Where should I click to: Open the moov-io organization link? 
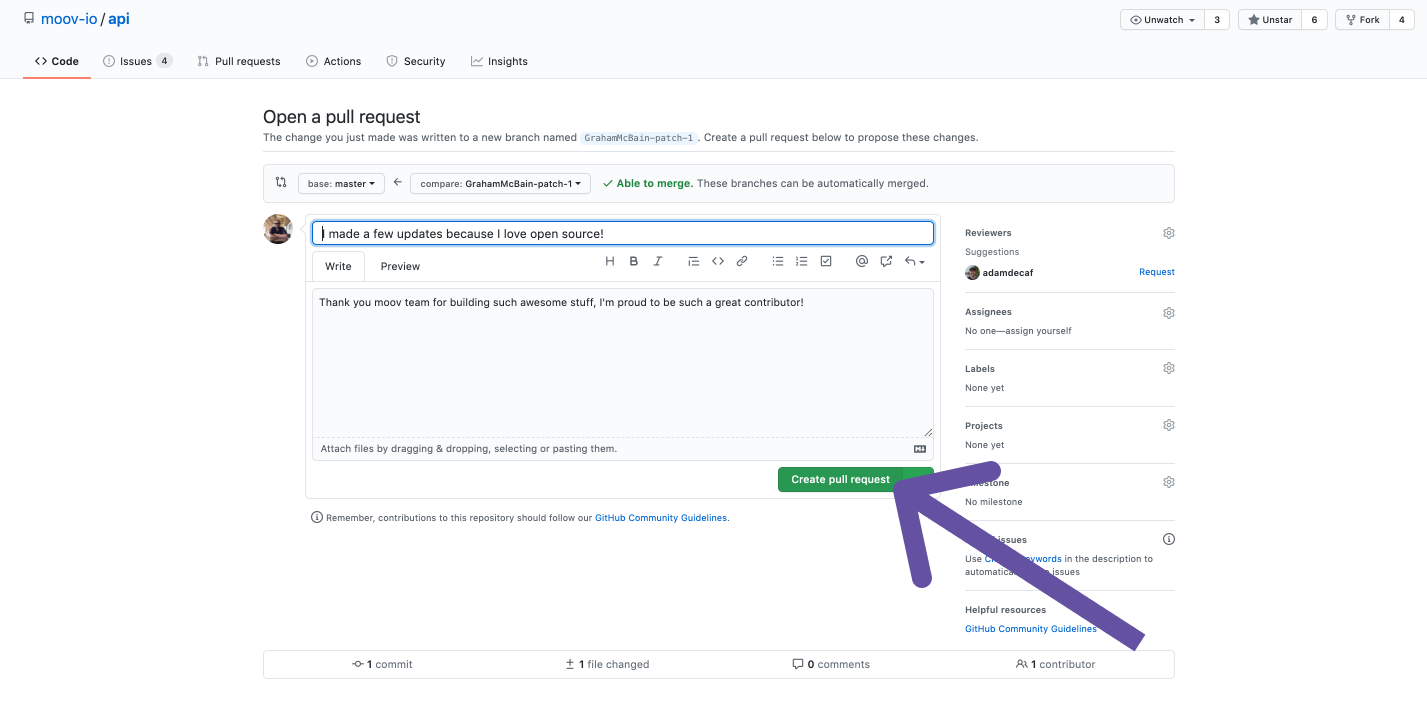pos(69,19)
